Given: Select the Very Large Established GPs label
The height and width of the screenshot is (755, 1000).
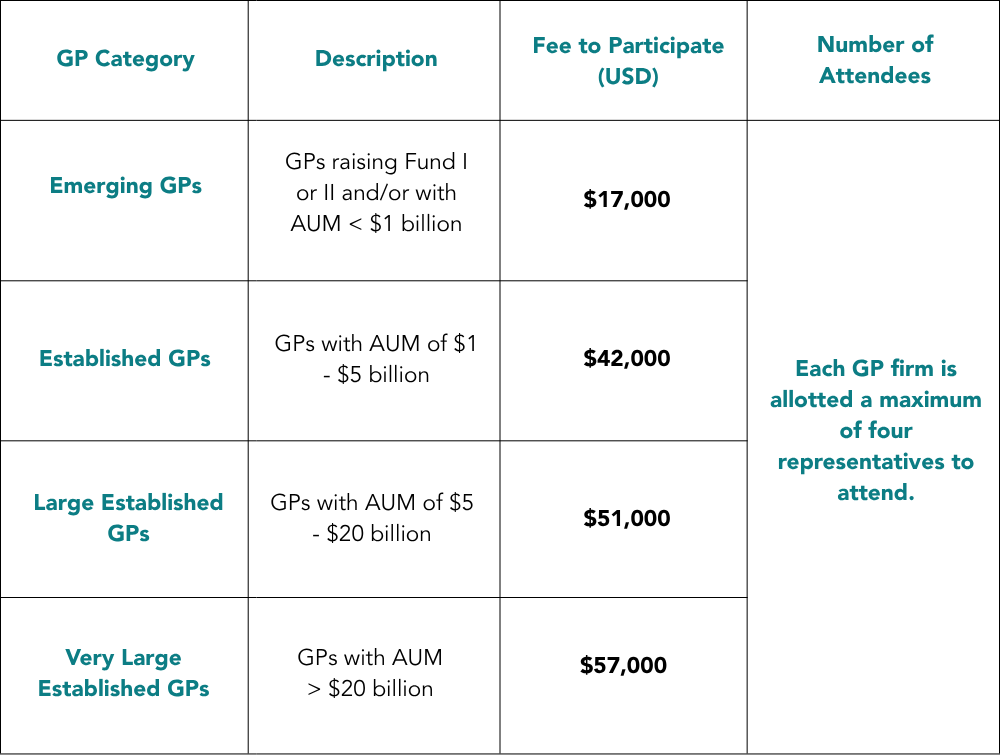Looking at the screenshot, I should (124, 673).
